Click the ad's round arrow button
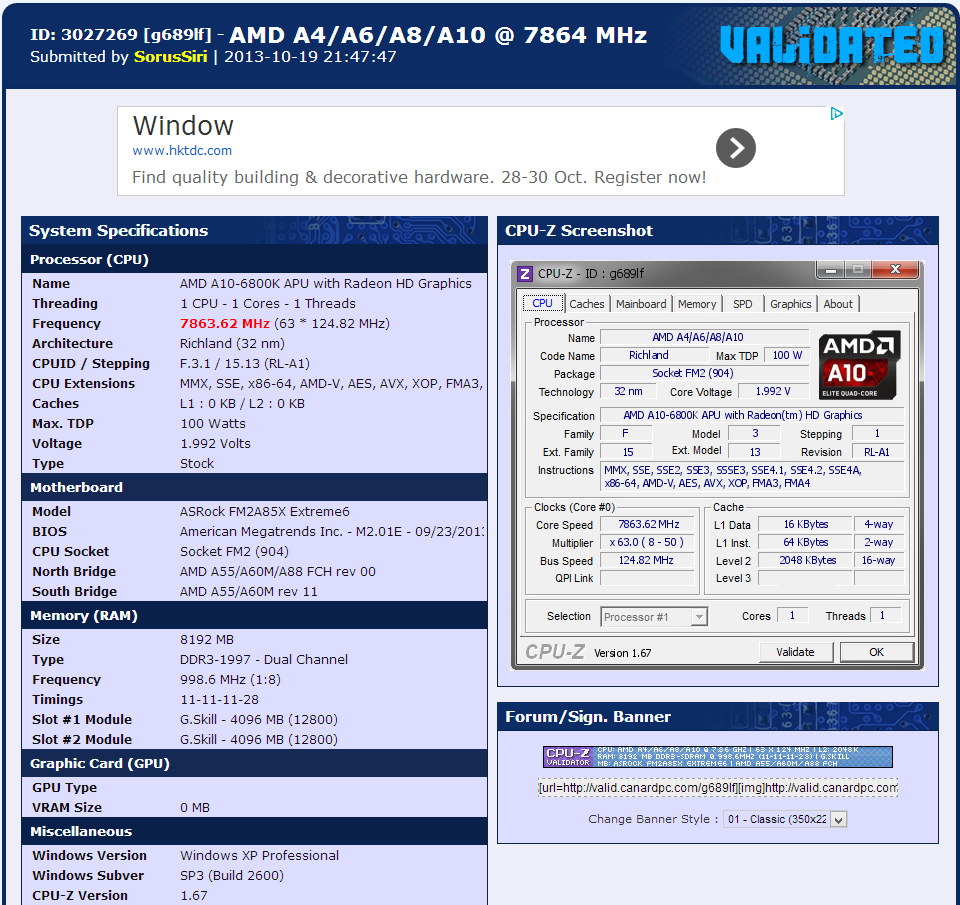Viewport: 960px width, 905px height. [x=735, y=148]
